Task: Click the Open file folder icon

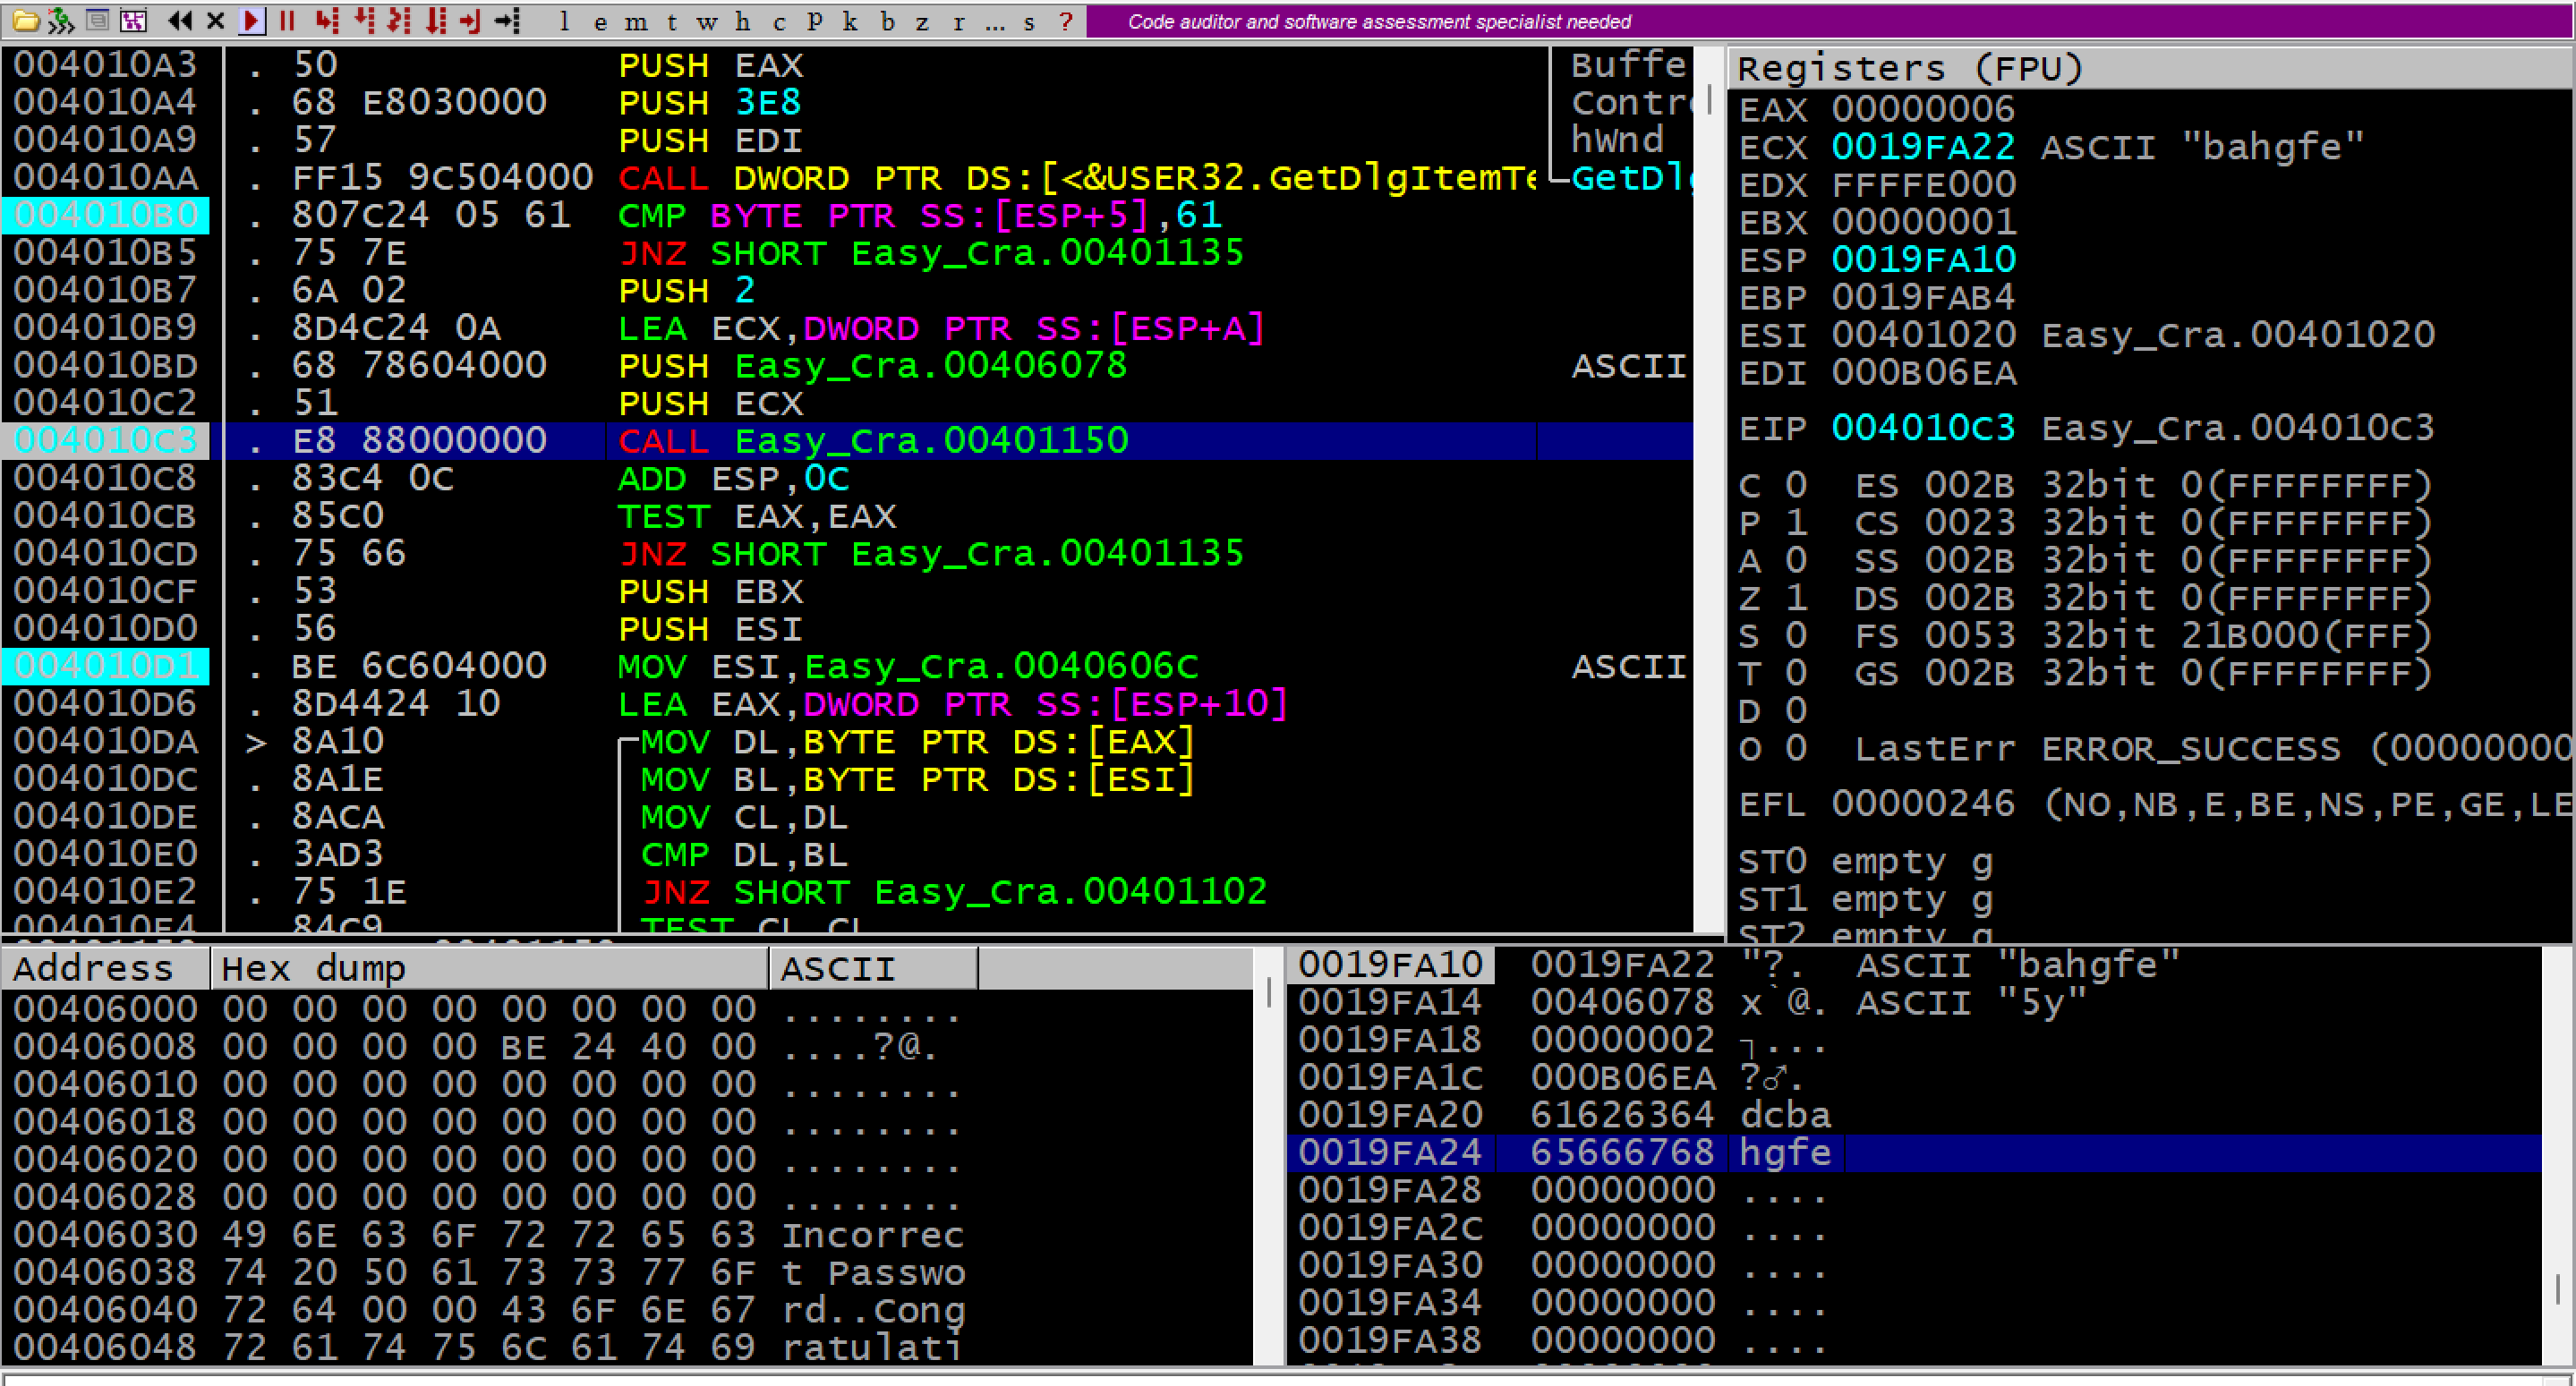Action: 25,20
